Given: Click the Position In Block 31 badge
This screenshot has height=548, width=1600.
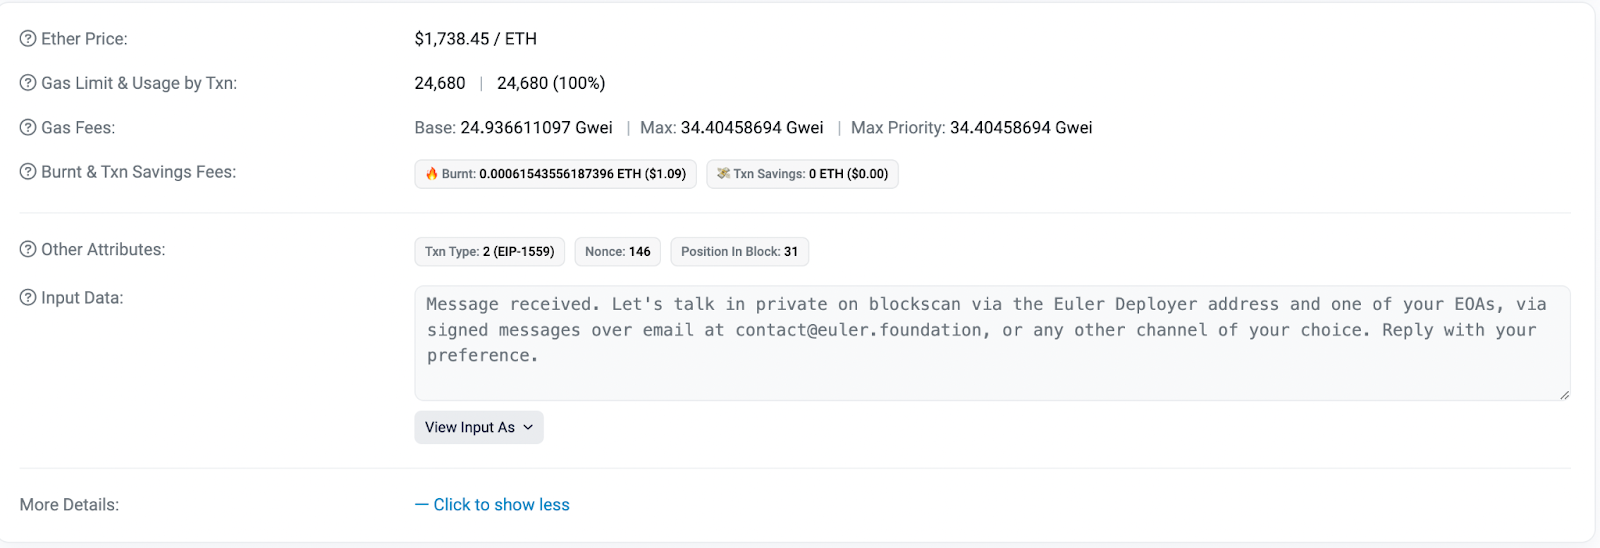Looking at the screenshot, I should (739, 252).
